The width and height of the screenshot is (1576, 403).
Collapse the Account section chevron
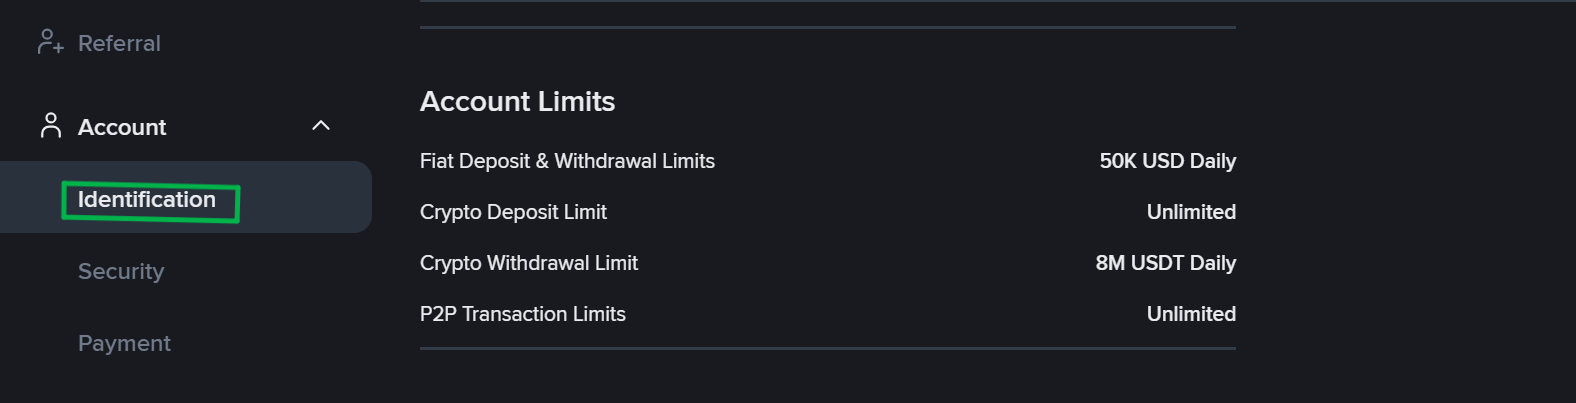click(321, 126)
